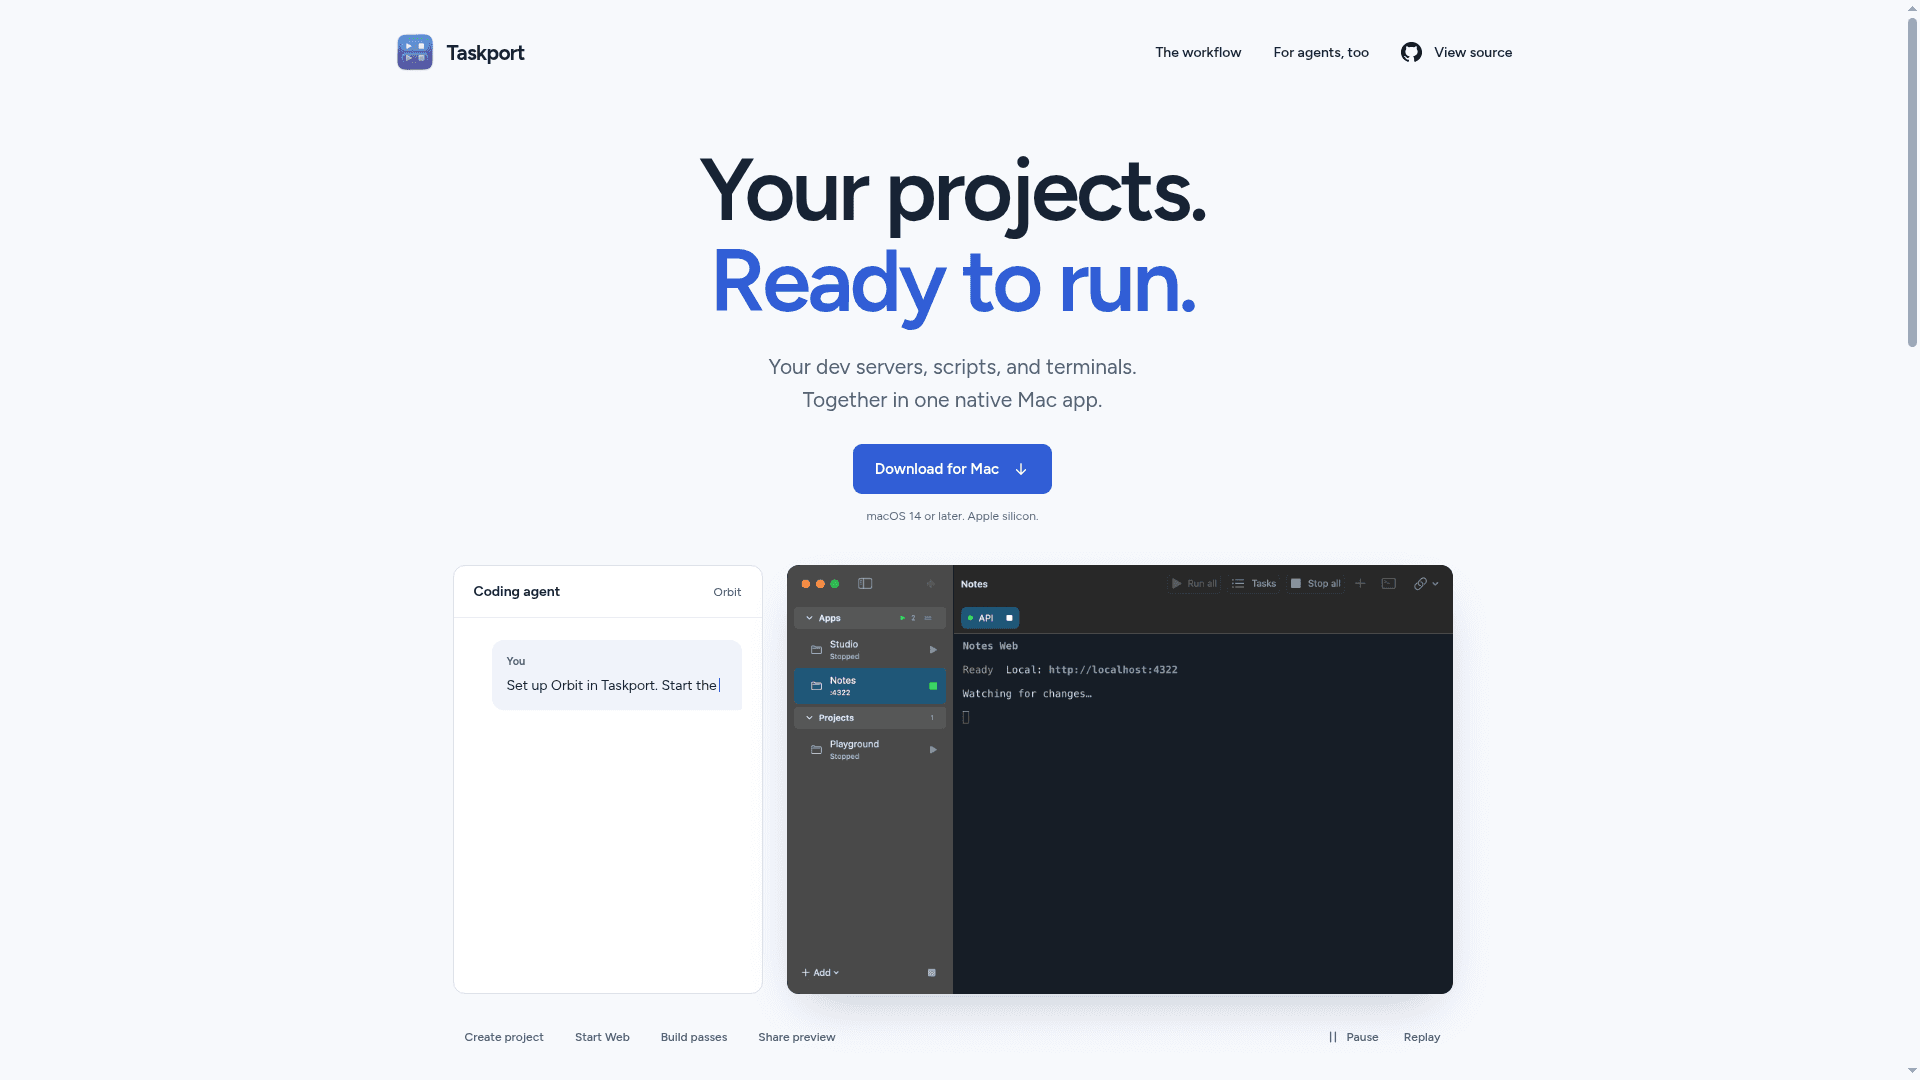Click the Taskport brand name
Viewport: 1920px width, 1080px height.
485,53
